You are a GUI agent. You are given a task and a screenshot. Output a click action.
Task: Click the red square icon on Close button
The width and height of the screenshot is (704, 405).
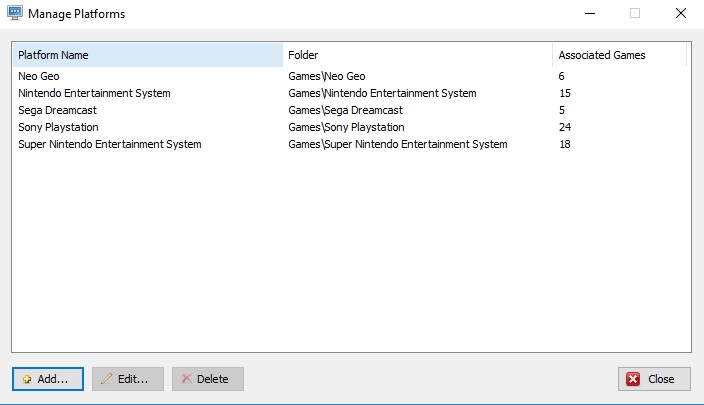coord(633,379)
